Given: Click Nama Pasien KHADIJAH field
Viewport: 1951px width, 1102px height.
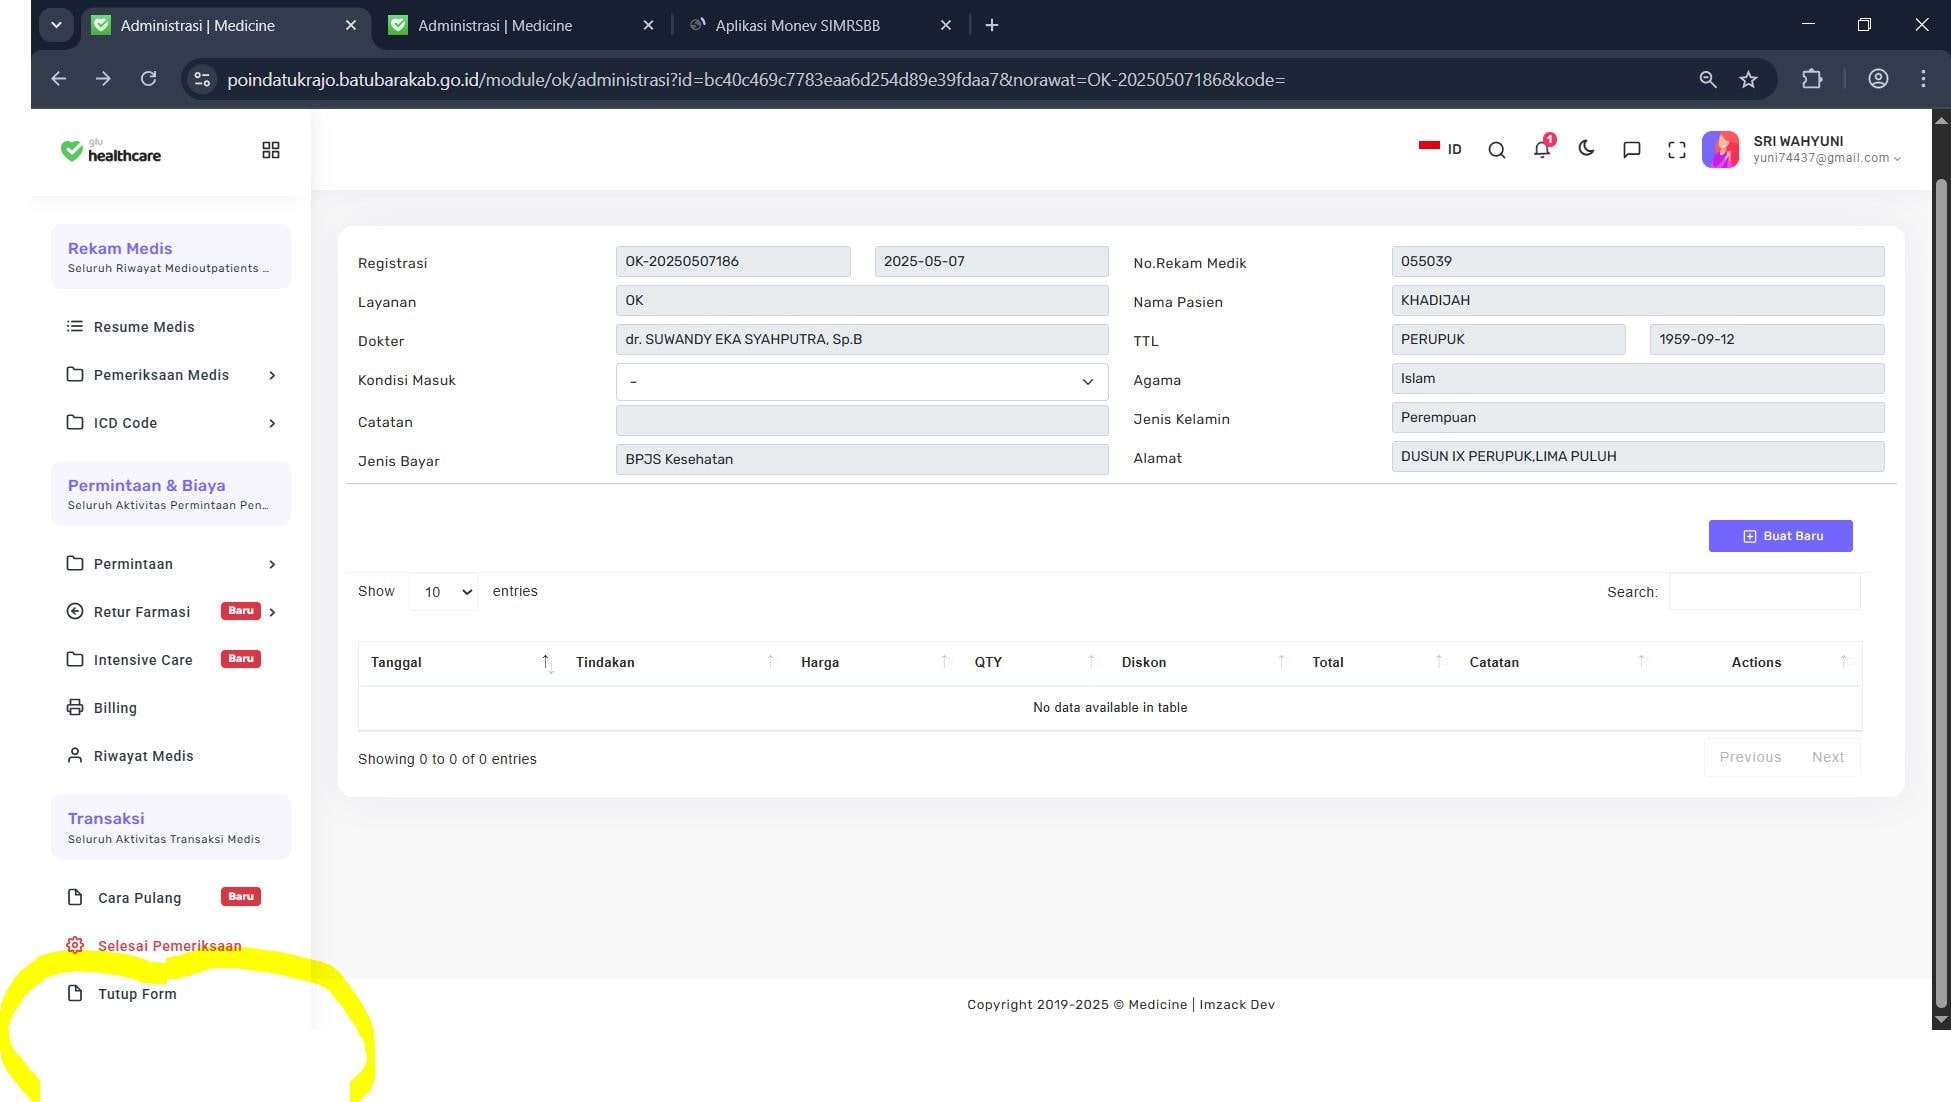Looking at the screenshot, I should click(x=1637, y=300).
